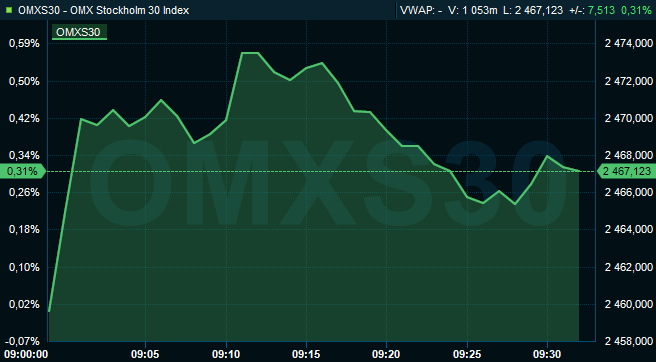Click the 09:20 time axis label
The width and height of the screenshot is (656, 362).
click(386, 354)
